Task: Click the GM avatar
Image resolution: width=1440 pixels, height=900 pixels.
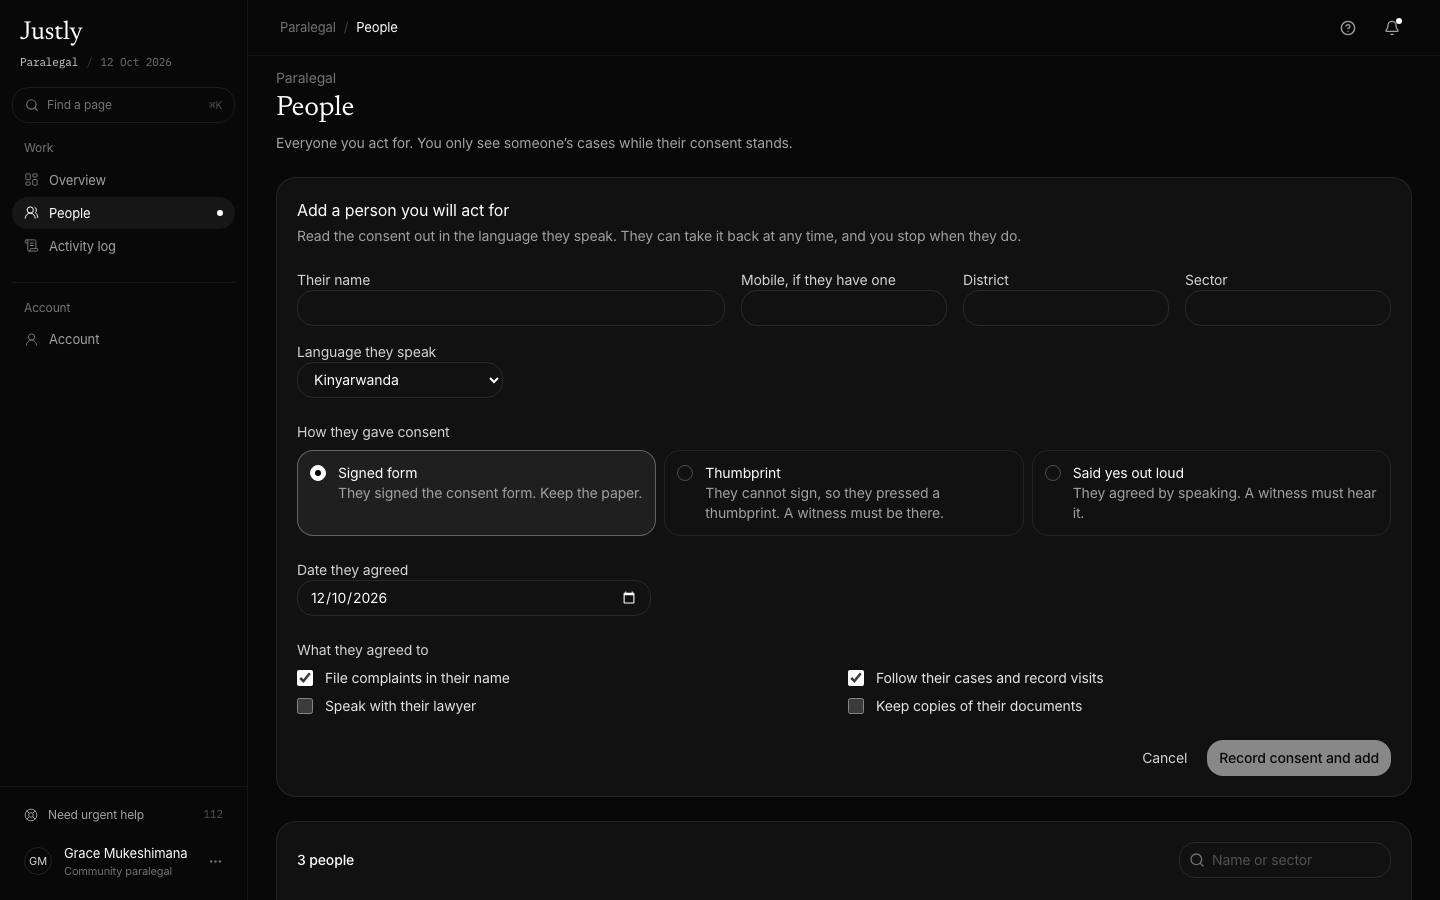Action: [38, 861]
